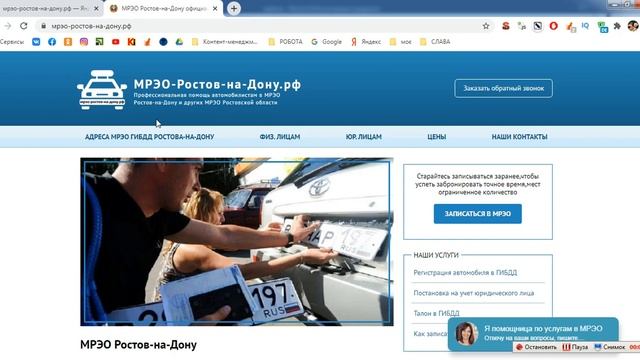This screenshot has width=640, height=360.
Task: Click Остановить in the recorder bar
Action: (x=536, y=347)
